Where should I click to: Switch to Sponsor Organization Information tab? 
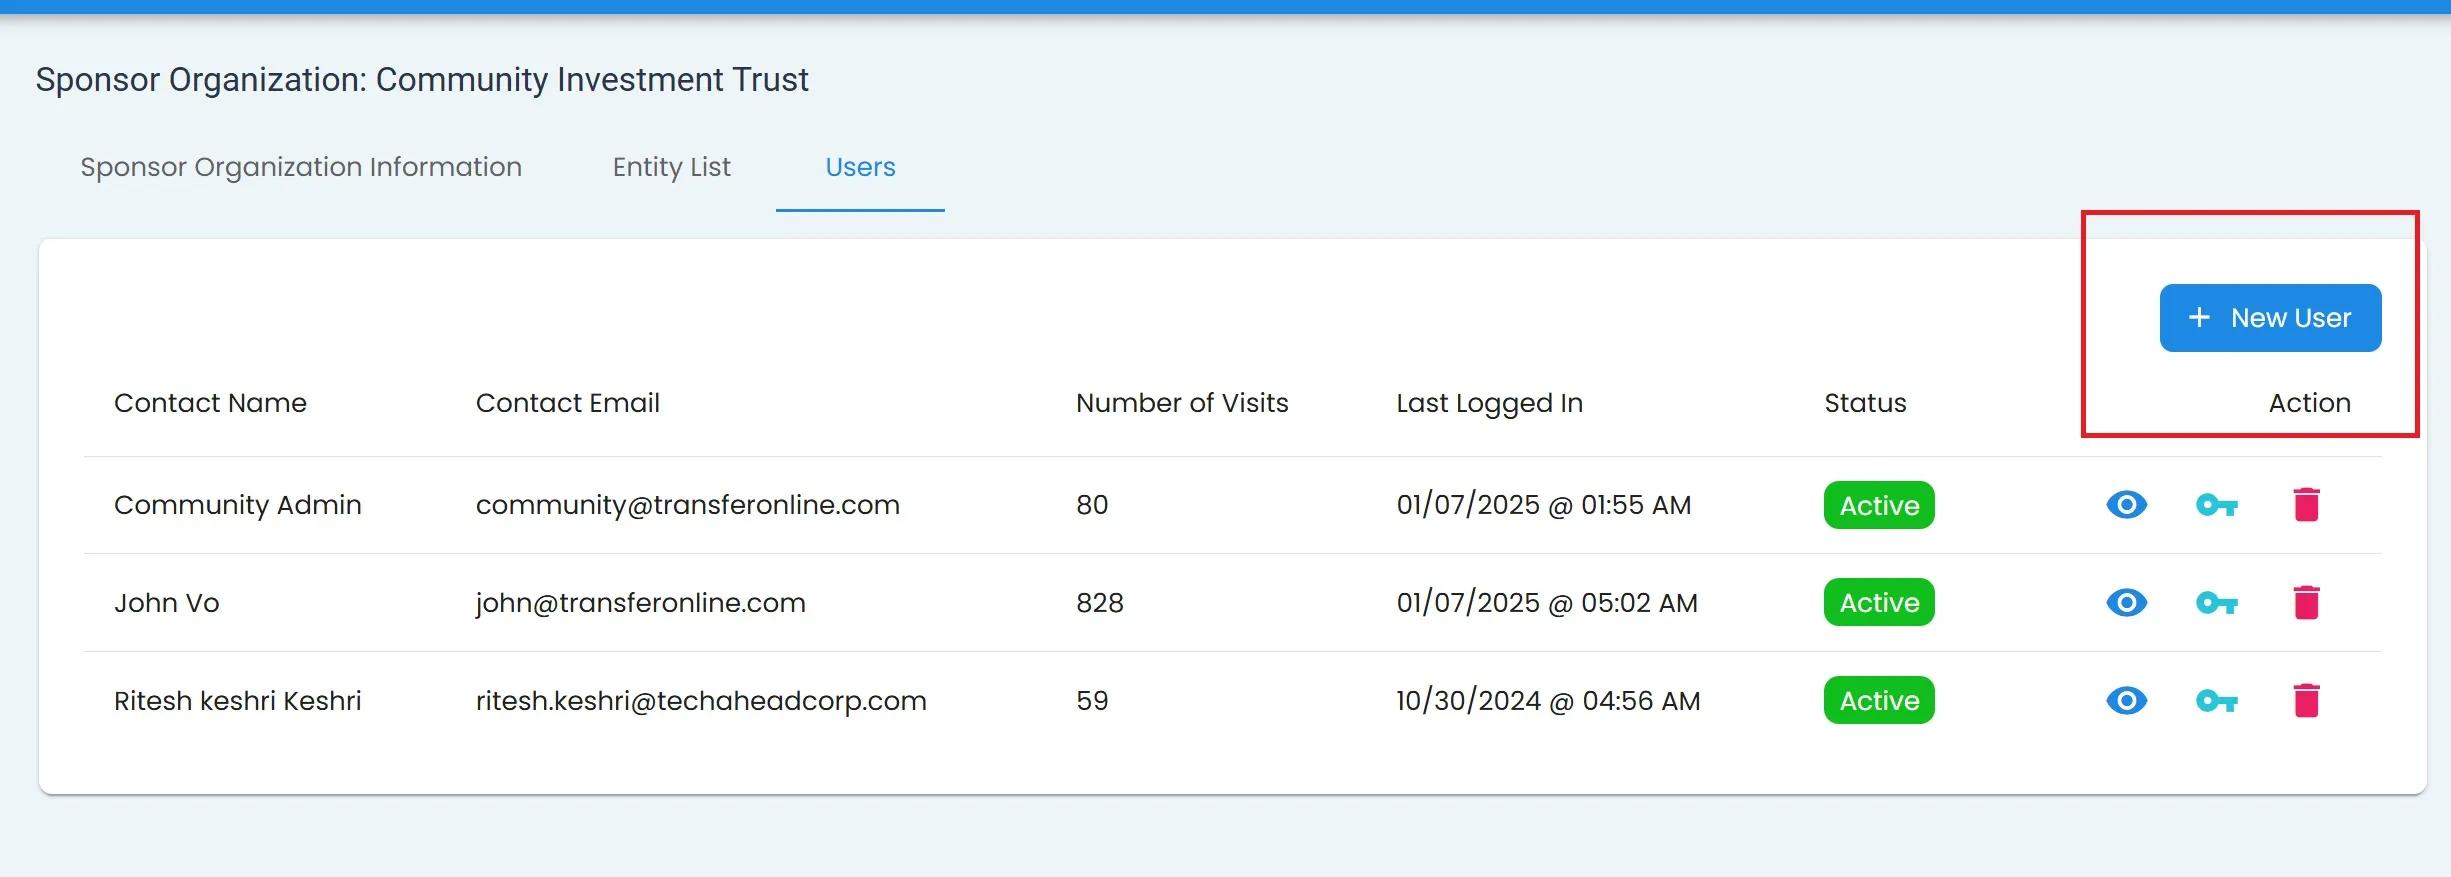click(x=301, y=167)
